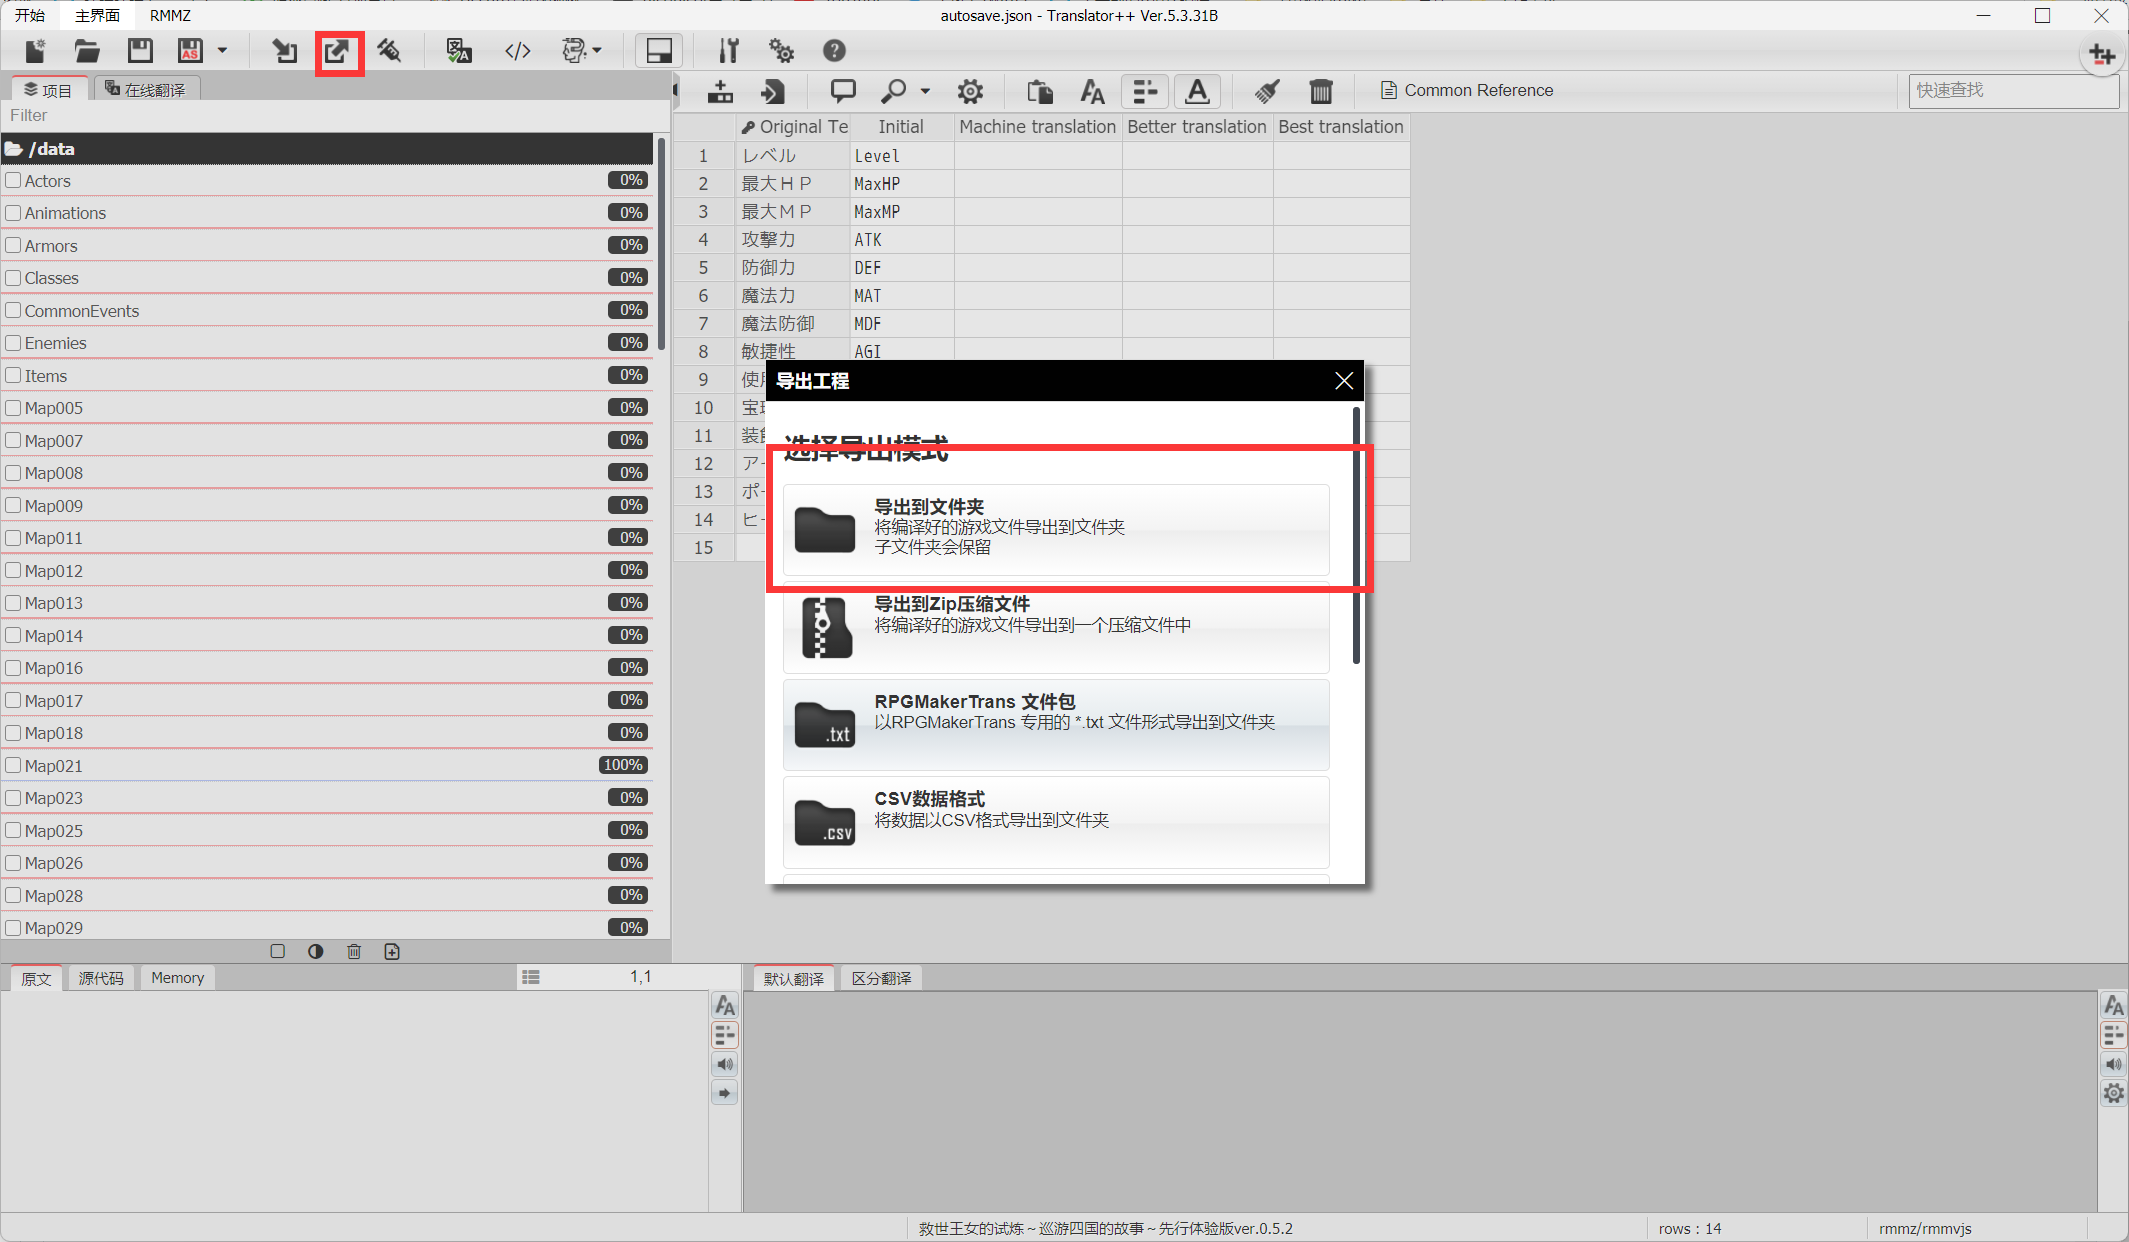Viewport: 2129px width, 1242px height.
Task: Check the Actors file checkbox
Action: [x=14, y=181]
